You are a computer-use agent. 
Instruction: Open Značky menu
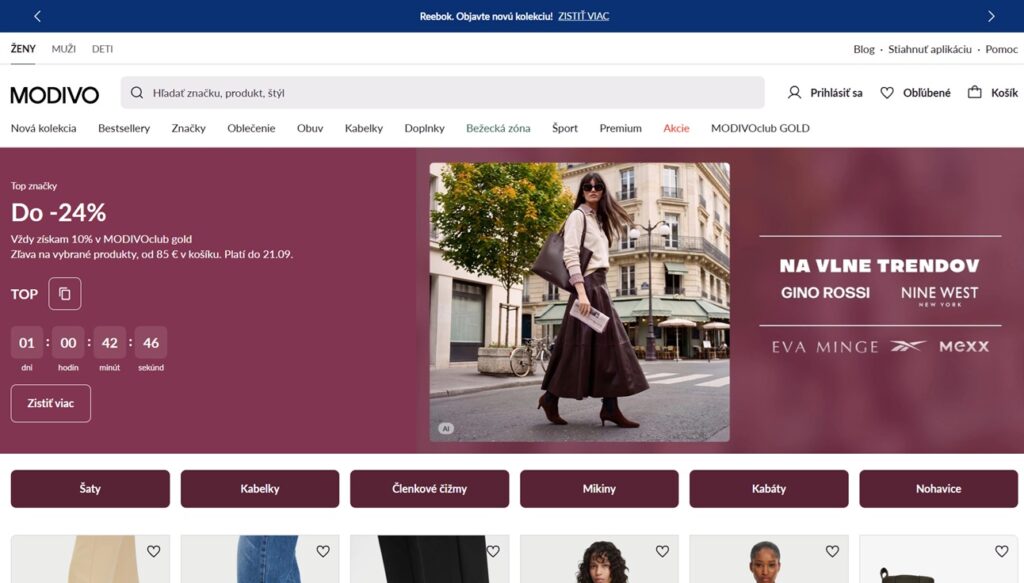tap(189, 128)
